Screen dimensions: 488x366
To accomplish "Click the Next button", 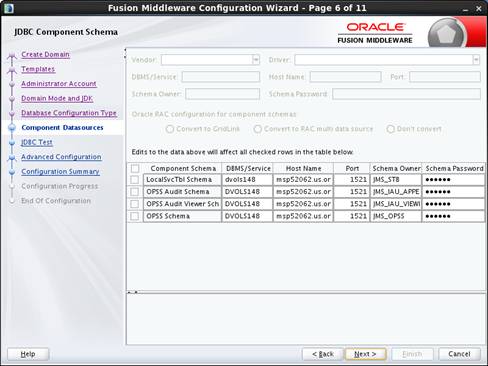I will pos(365,354).
